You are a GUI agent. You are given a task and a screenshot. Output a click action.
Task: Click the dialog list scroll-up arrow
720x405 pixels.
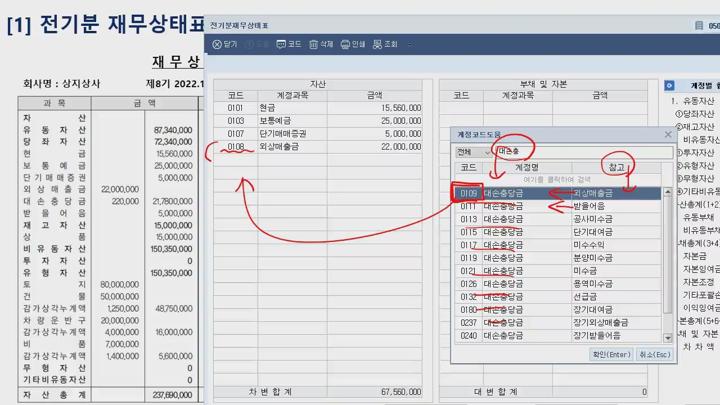[668, 191]
